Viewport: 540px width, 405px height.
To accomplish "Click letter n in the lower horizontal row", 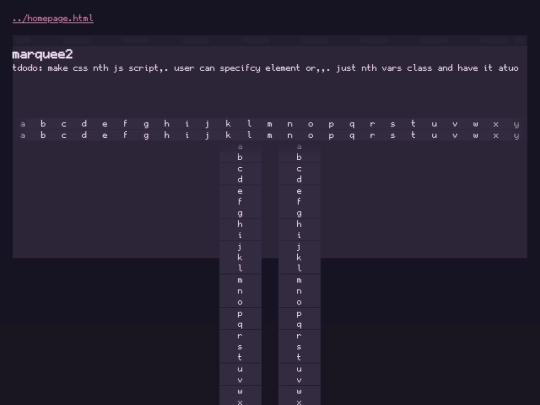I will pos(290,135).
